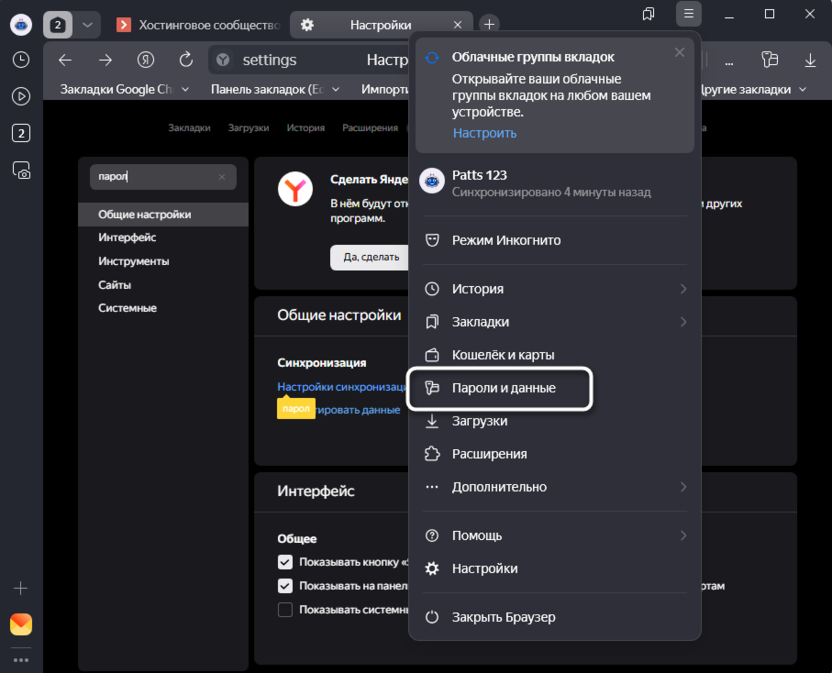The width and height of the screenshot is (832, 673).
Task: Open the downloads arrow icon in toolbar
Action: (x=810, y=60)
